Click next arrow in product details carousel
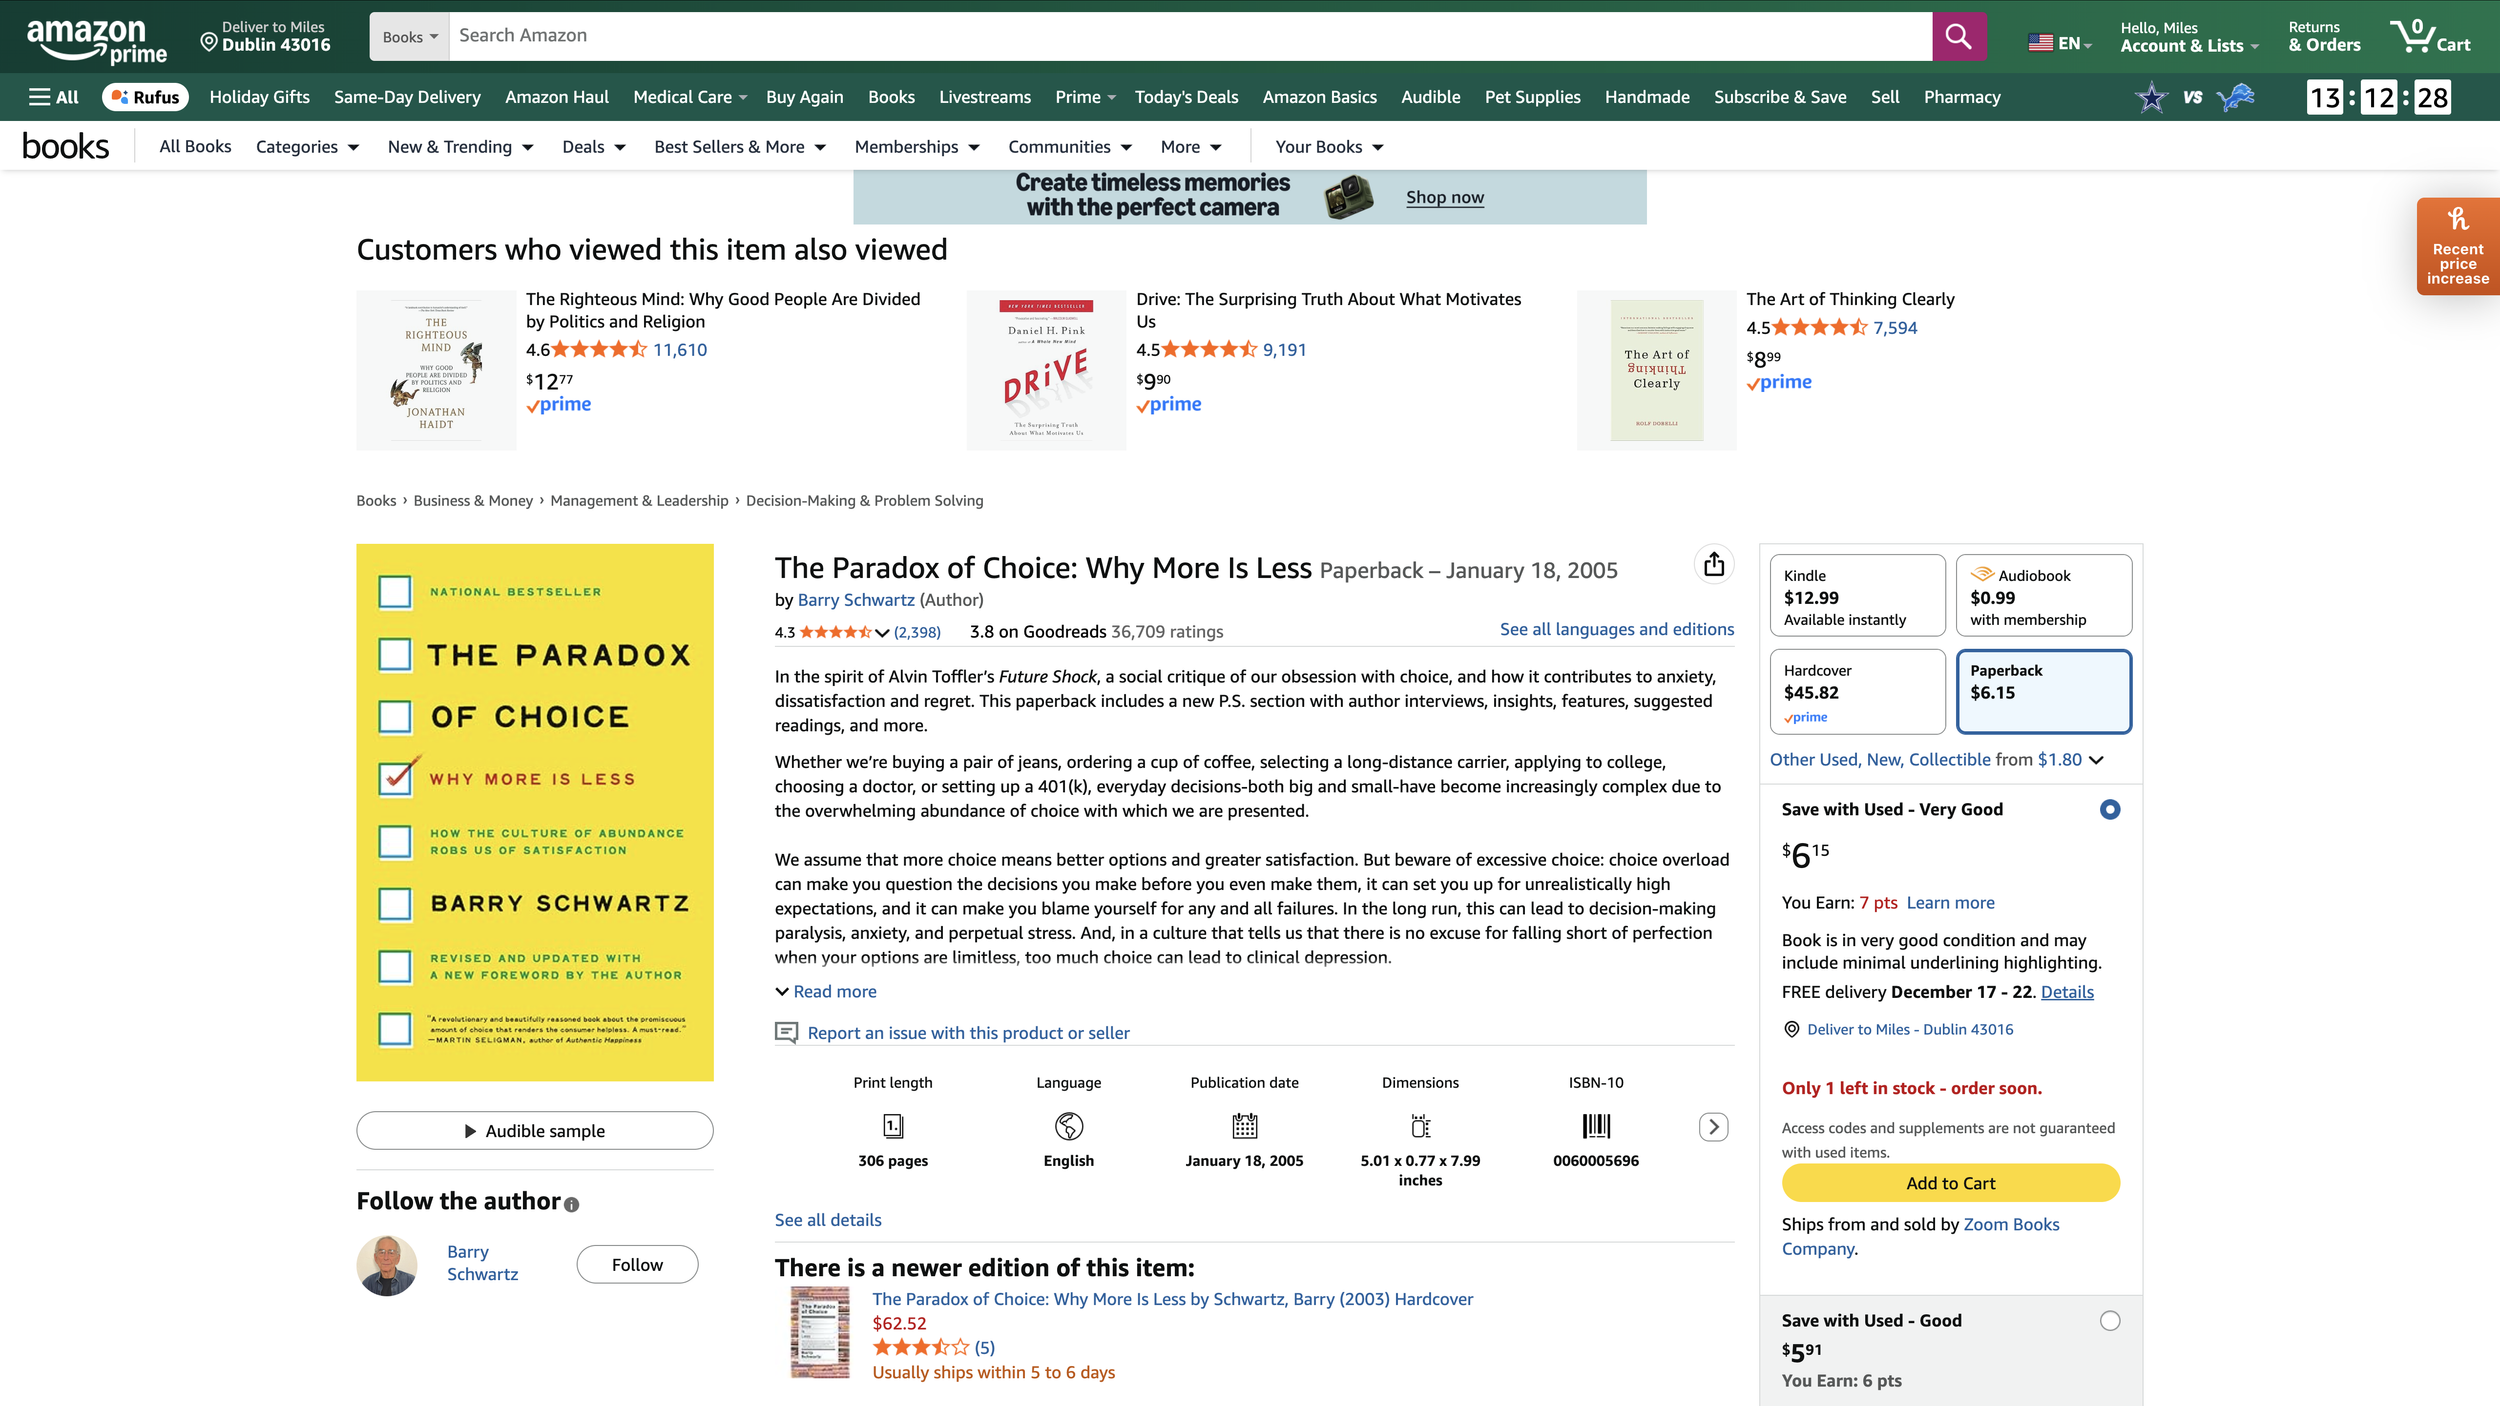Image resolution: width=2500 pixels, height=1406 pixels. coord(1713,1127)
